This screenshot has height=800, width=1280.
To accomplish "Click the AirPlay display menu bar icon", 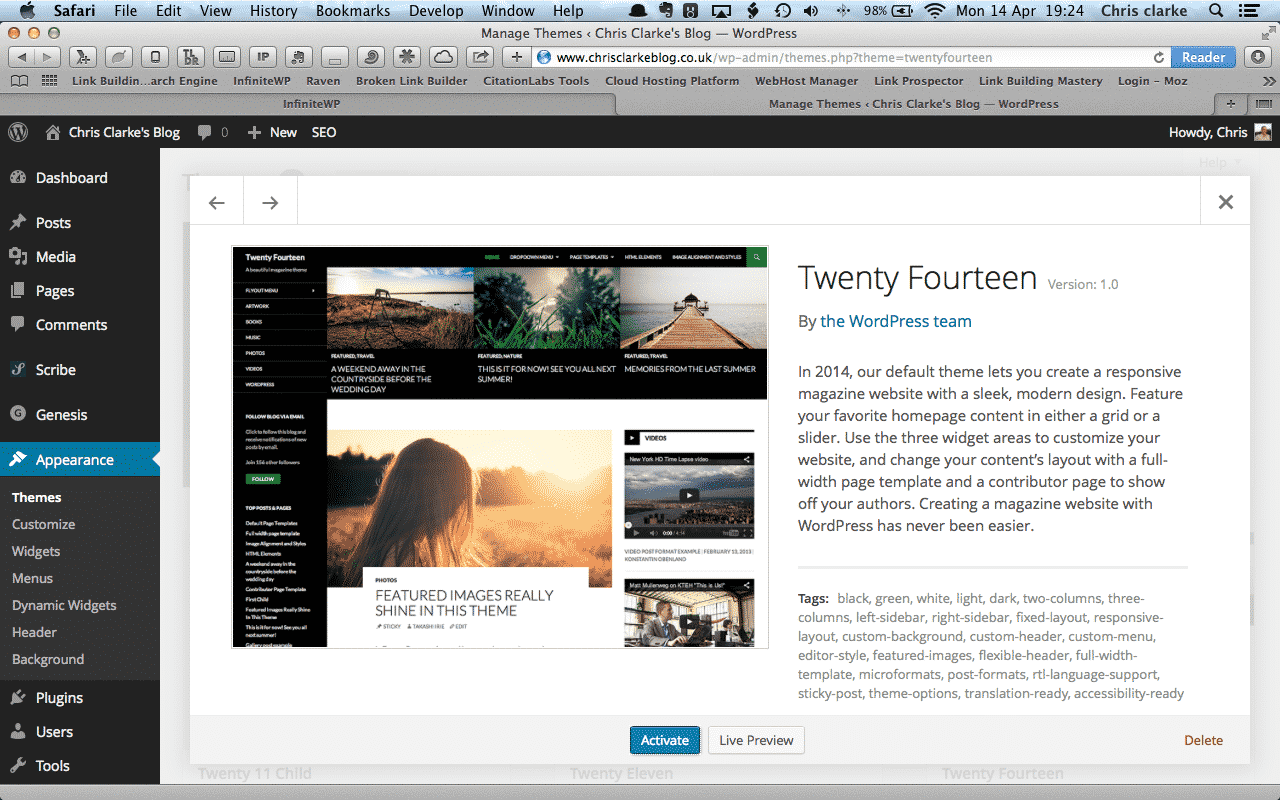I will coord(720,11).
